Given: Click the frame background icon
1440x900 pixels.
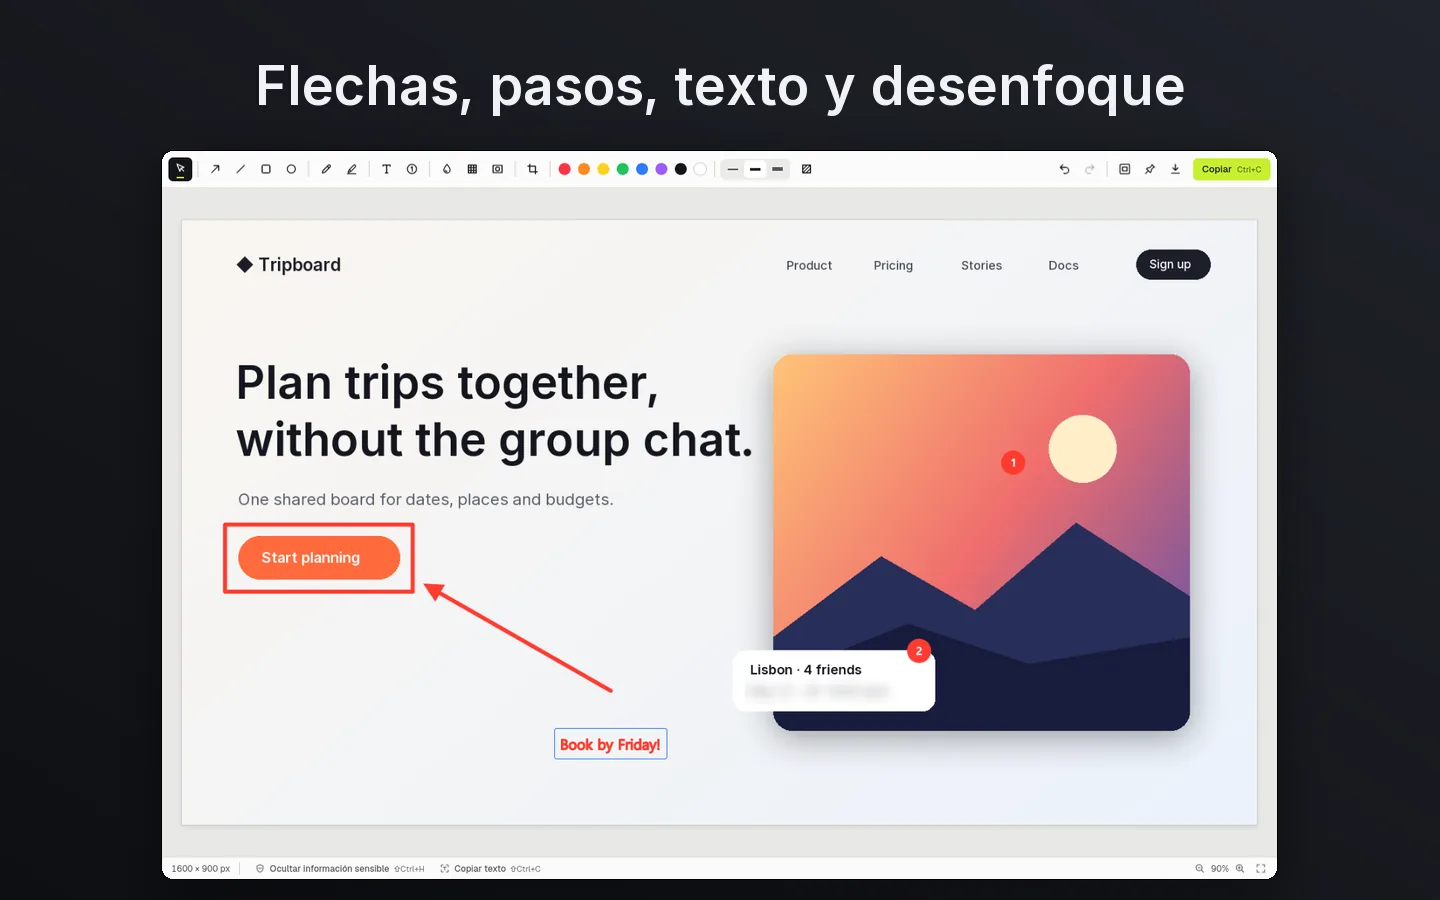Looking at the screenshot, I should pyautogui.click(x=1124, y=169).
